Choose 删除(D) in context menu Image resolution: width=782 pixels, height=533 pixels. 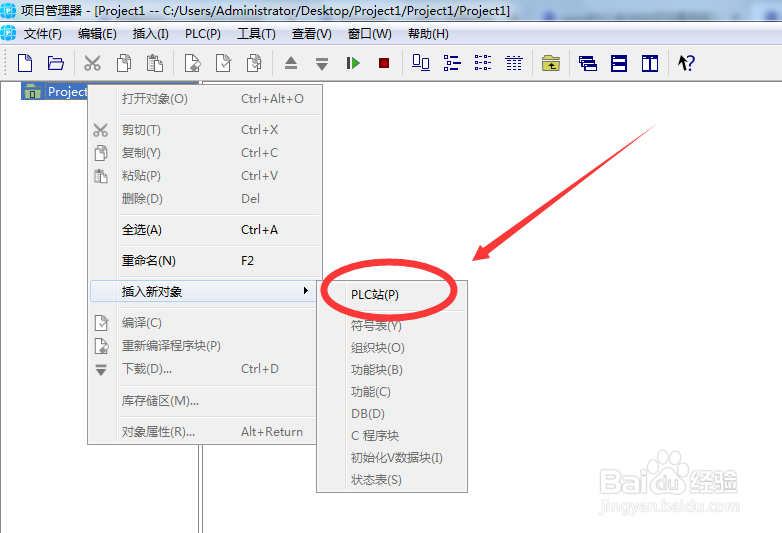pos(204,199)
